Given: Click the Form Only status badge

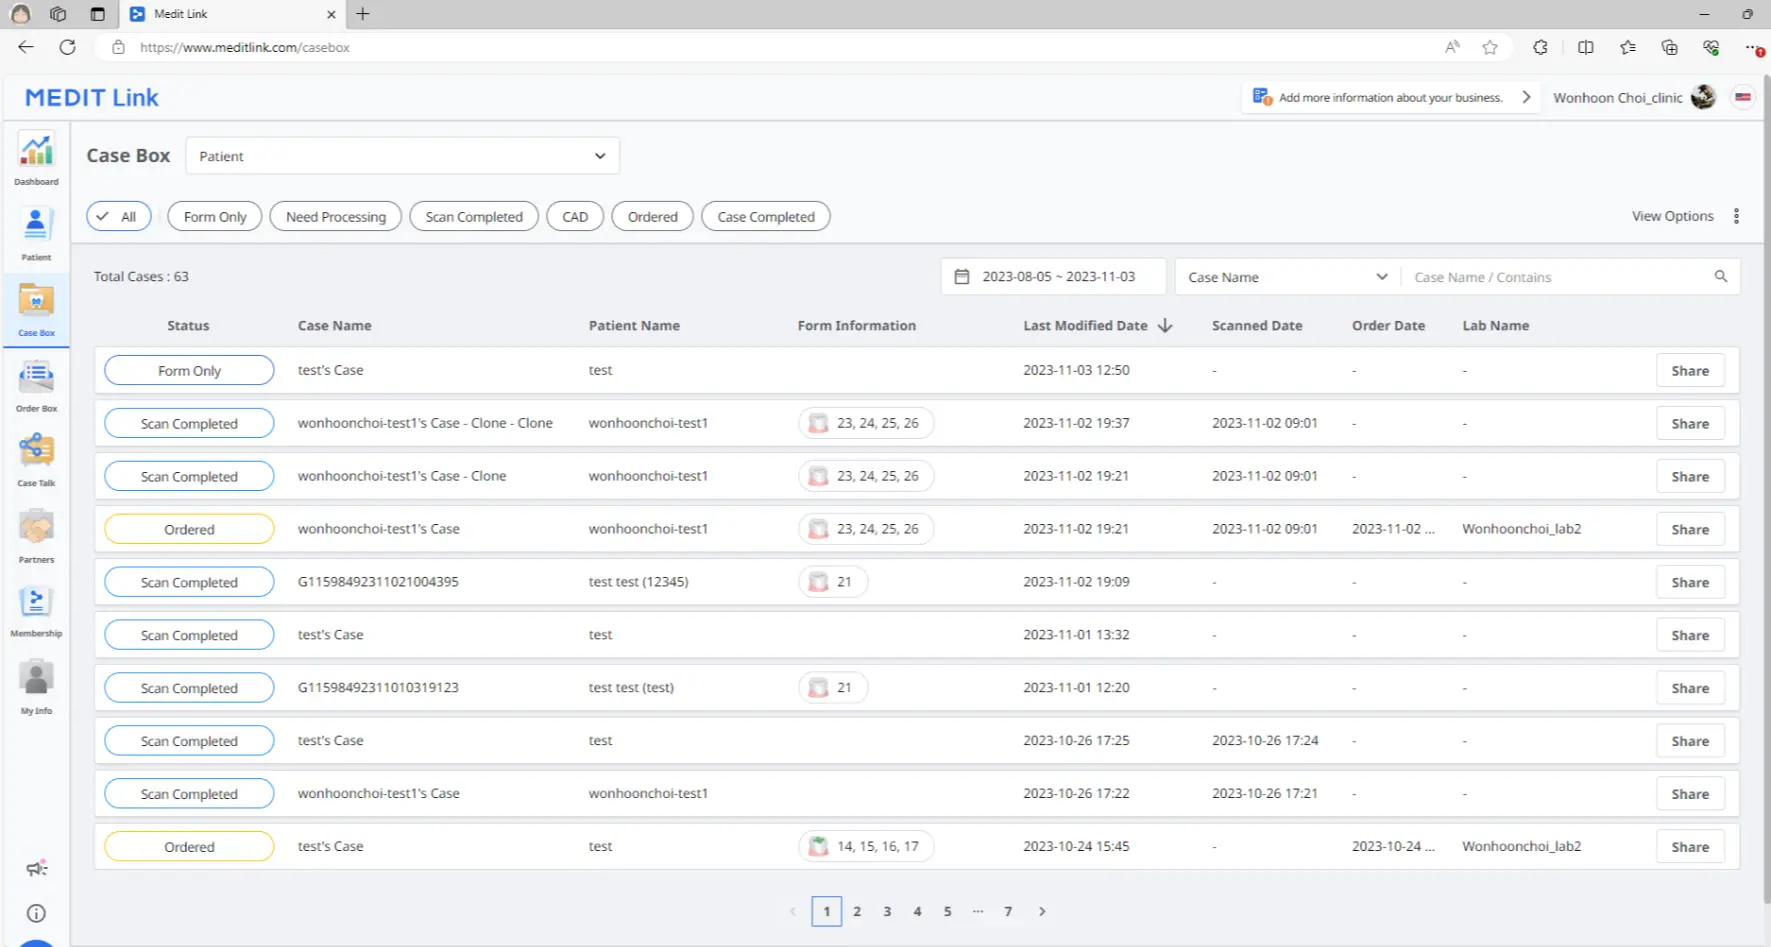Looking at the screenshot, I should point(189,370).
